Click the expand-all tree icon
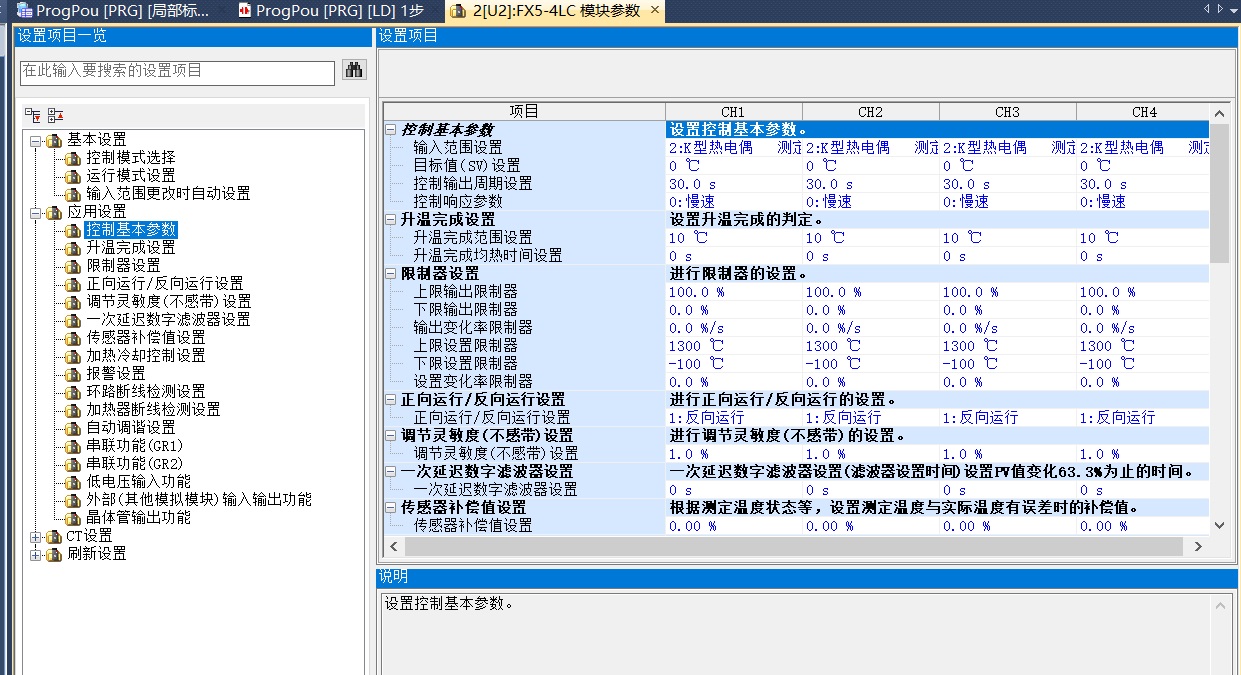The width and height of the screenshot is (1241, 675). click(x=33, y=115)
